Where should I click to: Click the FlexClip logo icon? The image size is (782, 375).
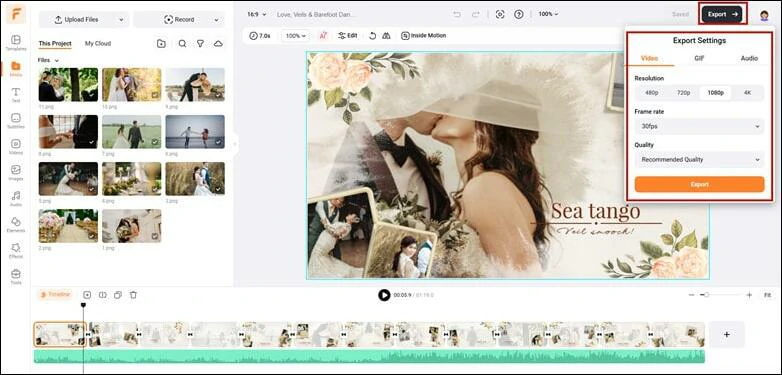[16, 14]
